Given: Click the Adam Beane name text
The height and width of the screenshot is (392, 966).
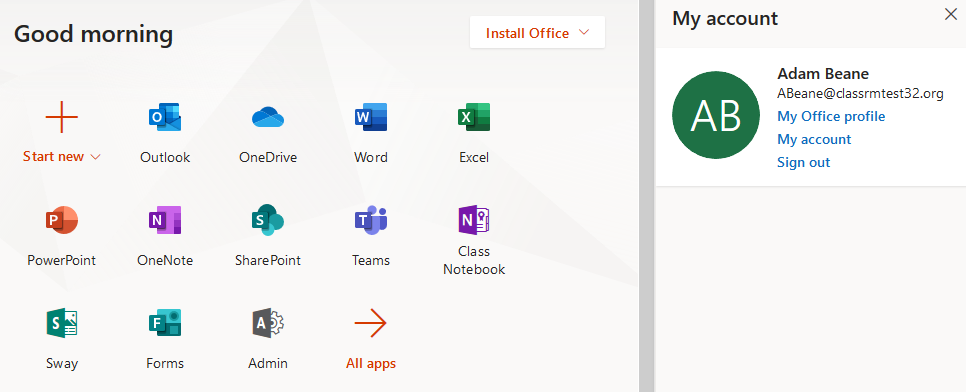Looking at the screenshot, I should [x=823, y=74].
